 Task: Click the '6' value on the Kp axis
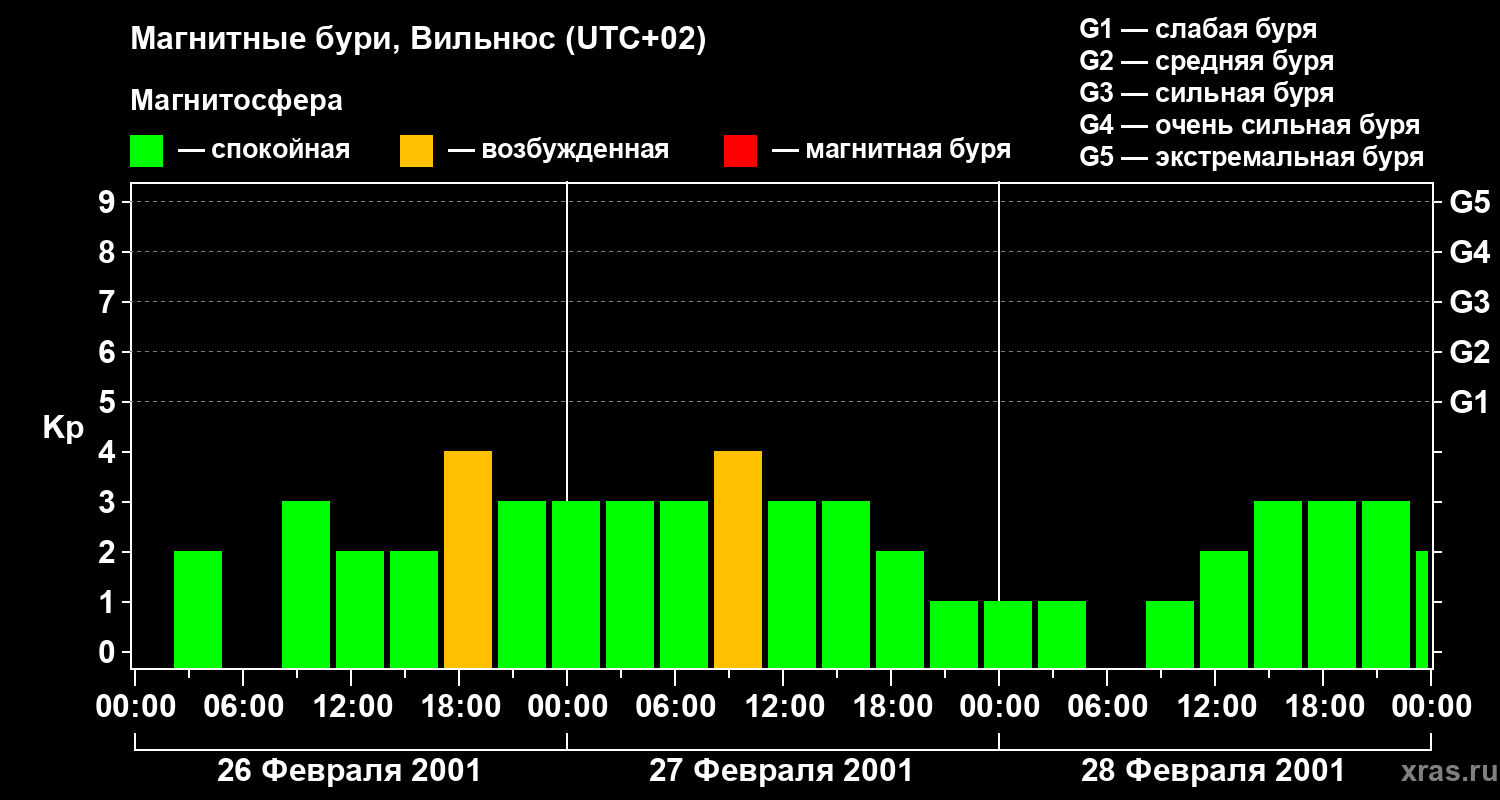109,352
